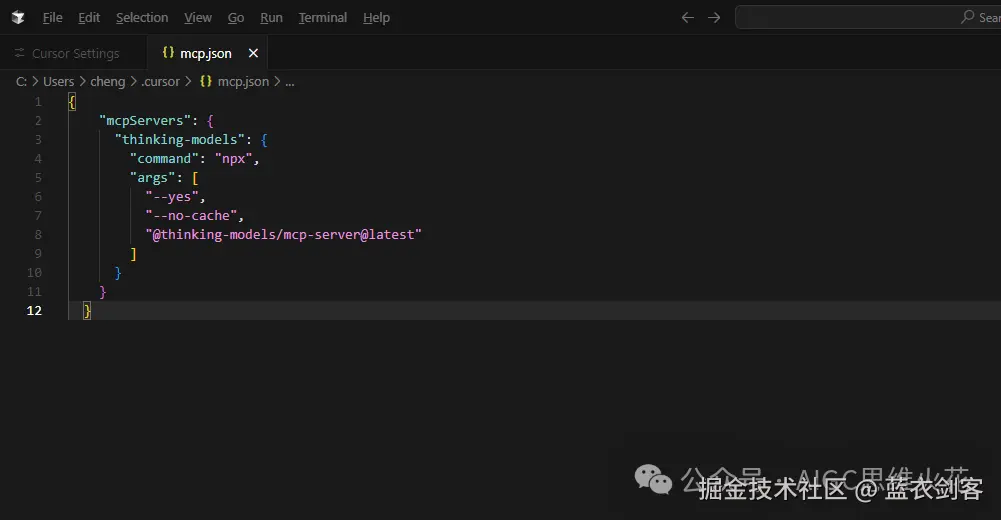Click the braces icon on mcp.json tab

[168, 52]
